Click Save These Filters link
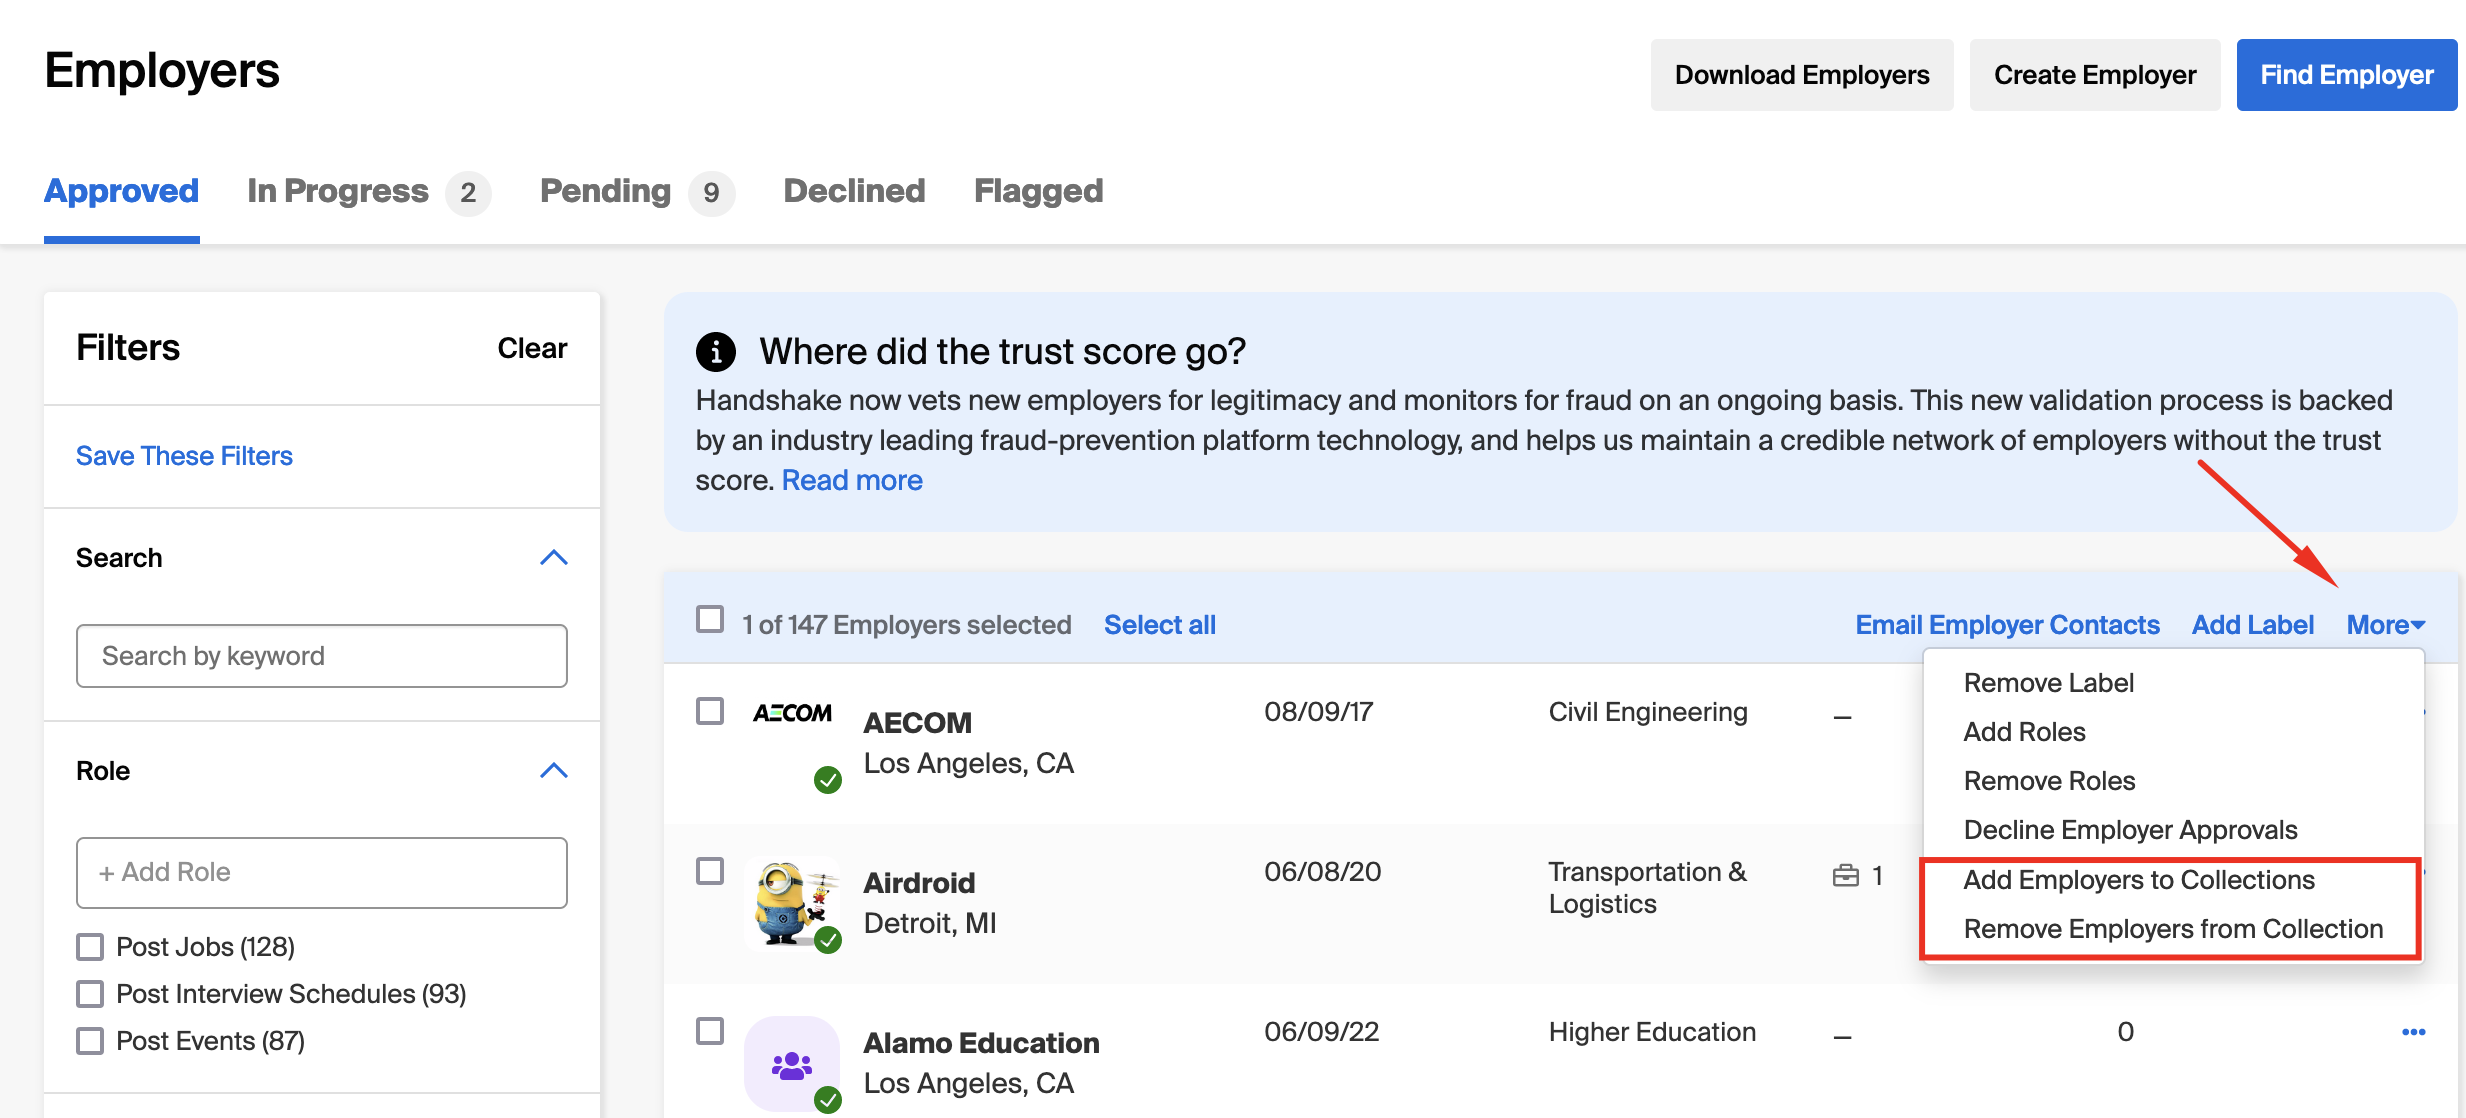 coord(184,456)
